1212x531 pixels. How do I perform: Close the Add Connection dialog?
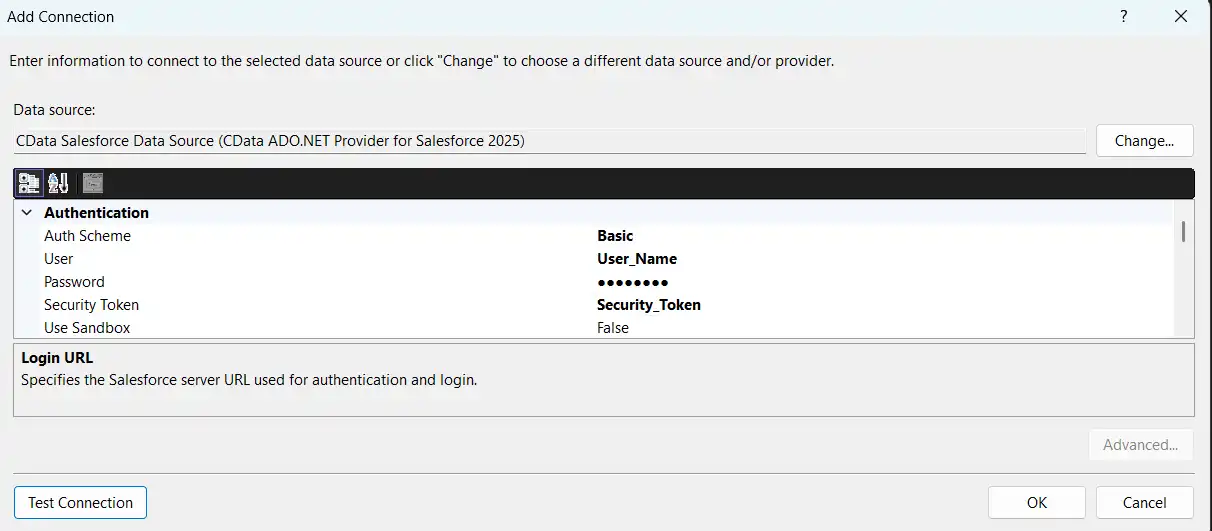[x=1181, y=16]
